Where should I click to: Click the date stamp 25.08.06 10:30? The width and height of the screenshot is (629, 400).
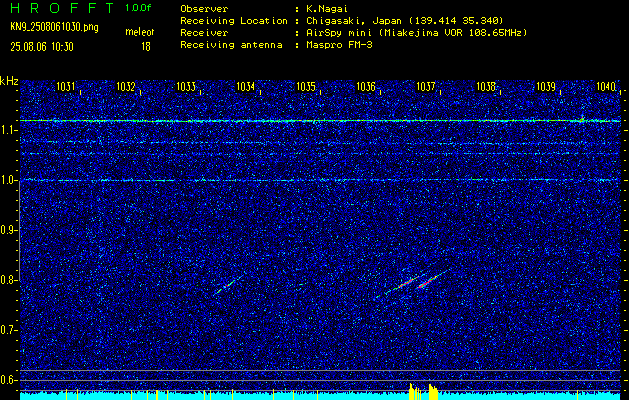click(42, 47)
